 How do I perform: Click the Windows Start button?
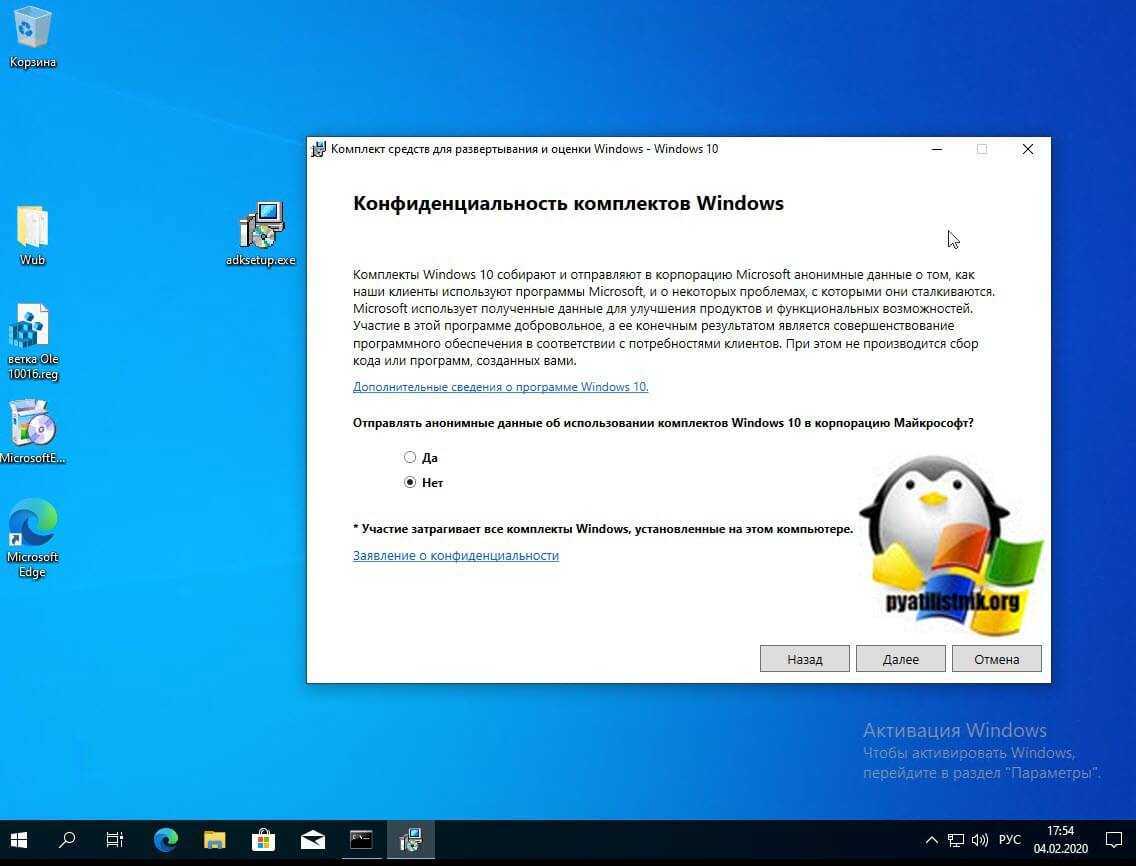(x=19, y=840)
